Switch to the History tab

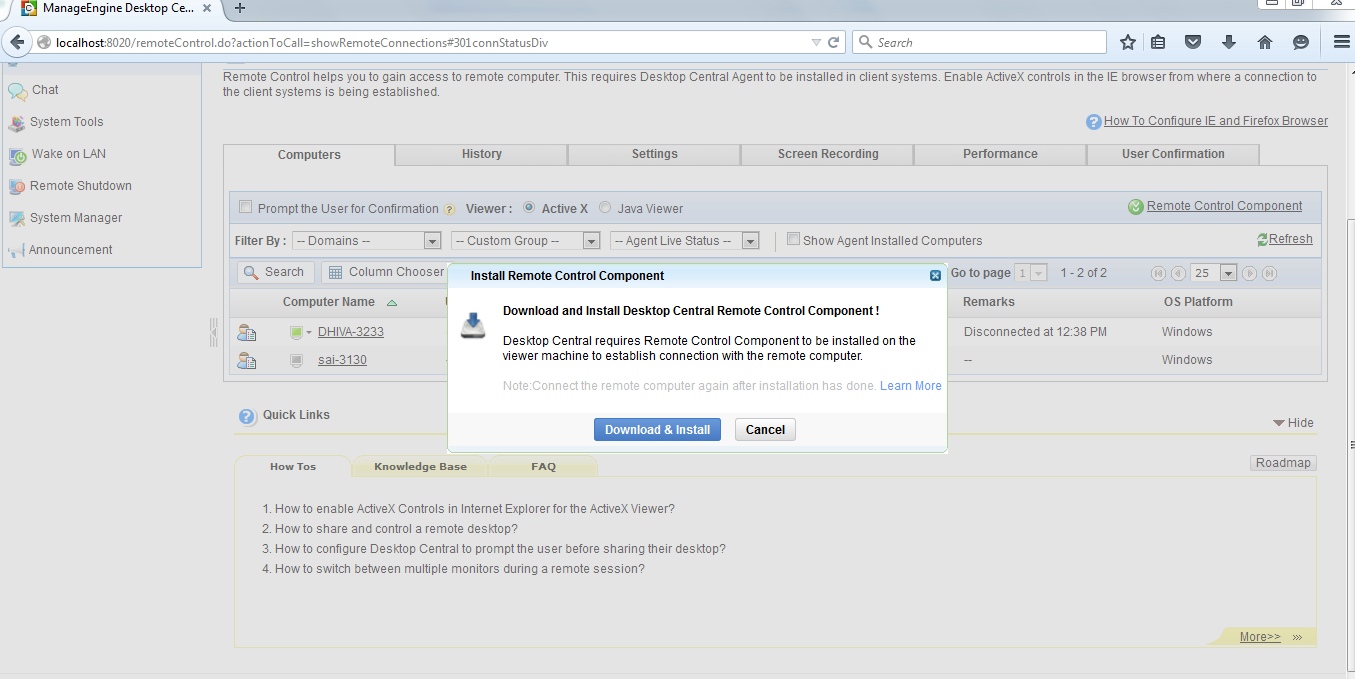pyautogui.click(x=482, y=154)
